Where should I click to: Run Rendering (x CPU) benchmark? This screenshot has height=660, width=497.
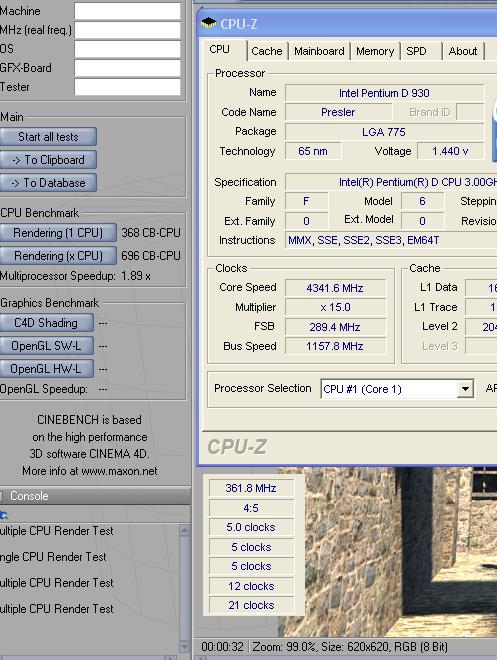click(58, 255)
